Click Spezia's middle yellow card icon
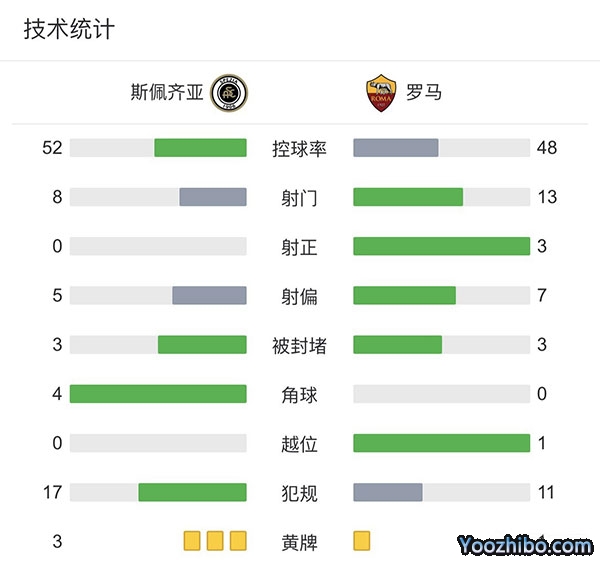The image size is (600, 561). [x=215, y=541]
